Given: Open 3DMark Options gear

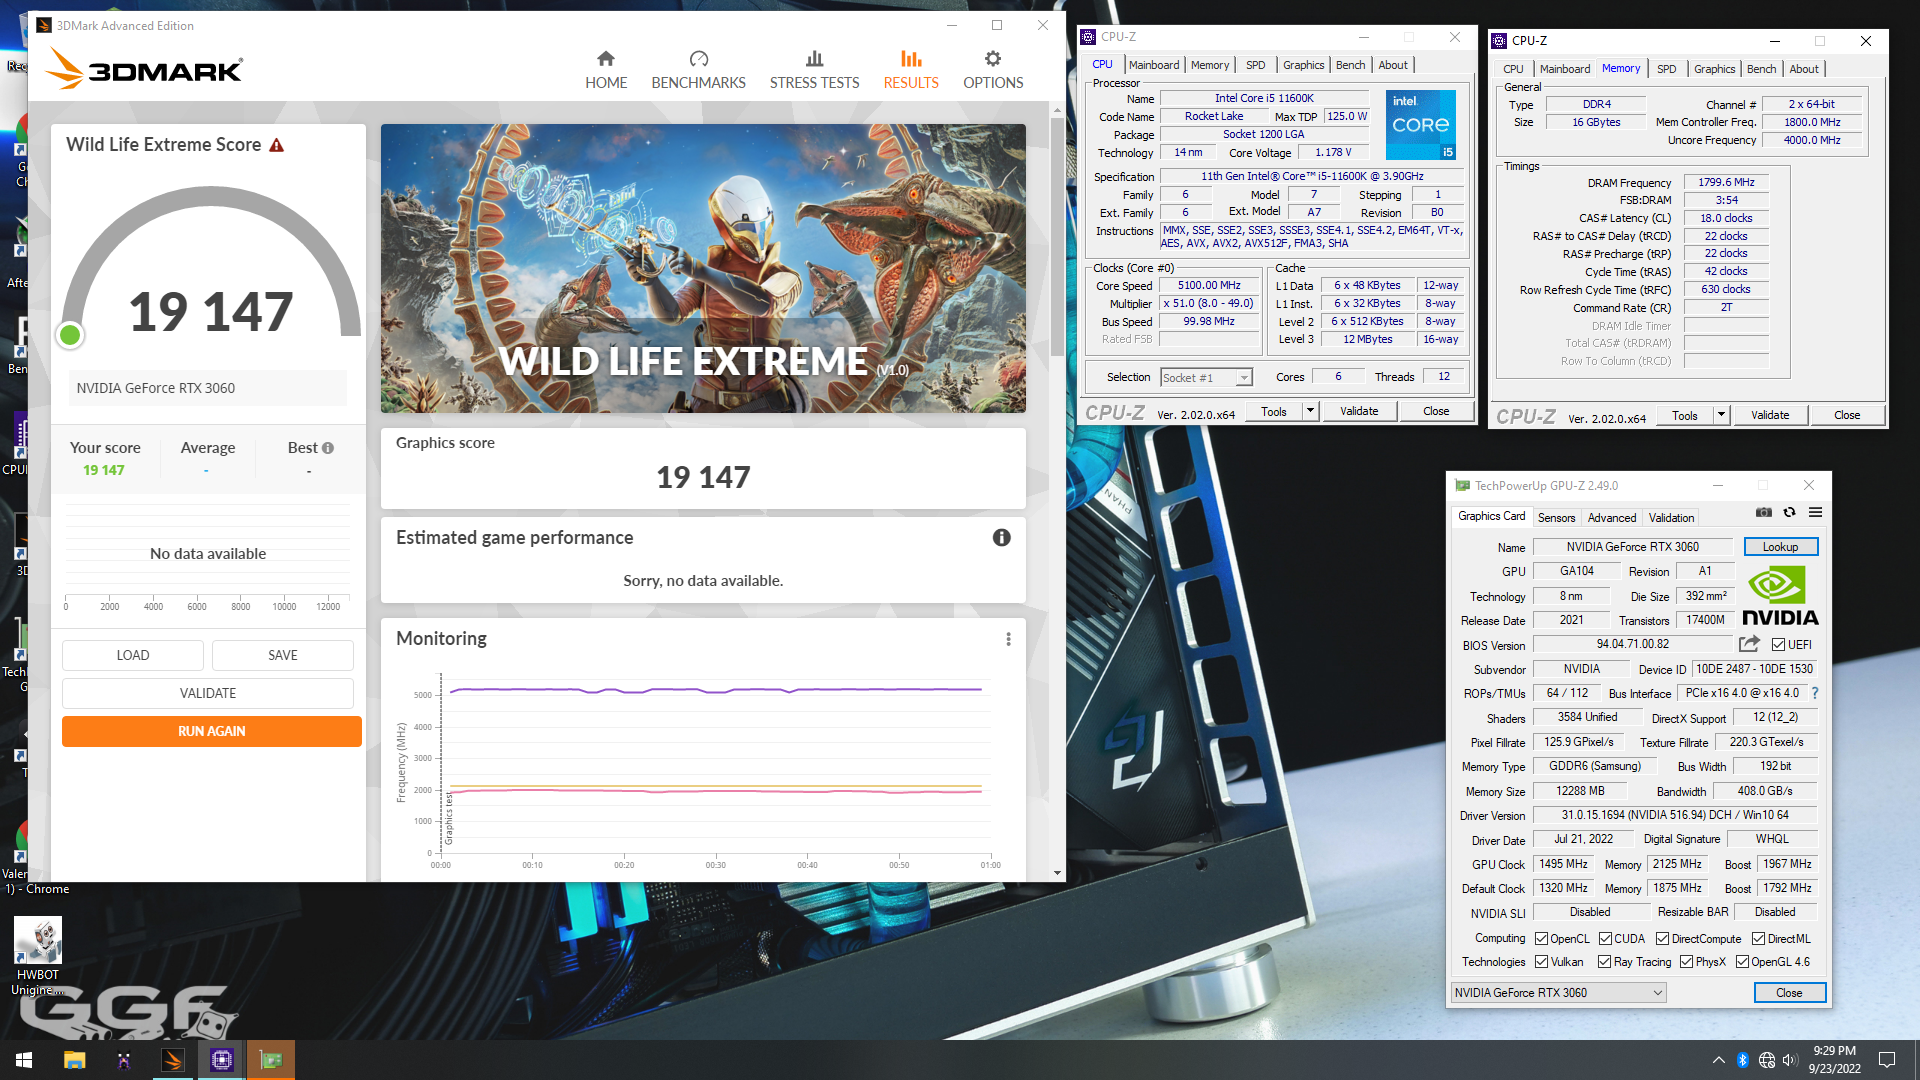Looking at the screenshot, I should click(x=992, y=70).
